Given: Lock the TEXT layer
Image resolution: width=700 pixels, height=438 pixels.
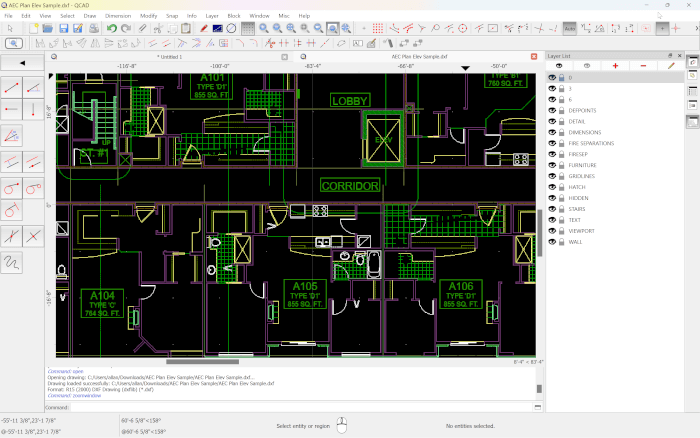Looking at the screenshot, I should (562, 220).
